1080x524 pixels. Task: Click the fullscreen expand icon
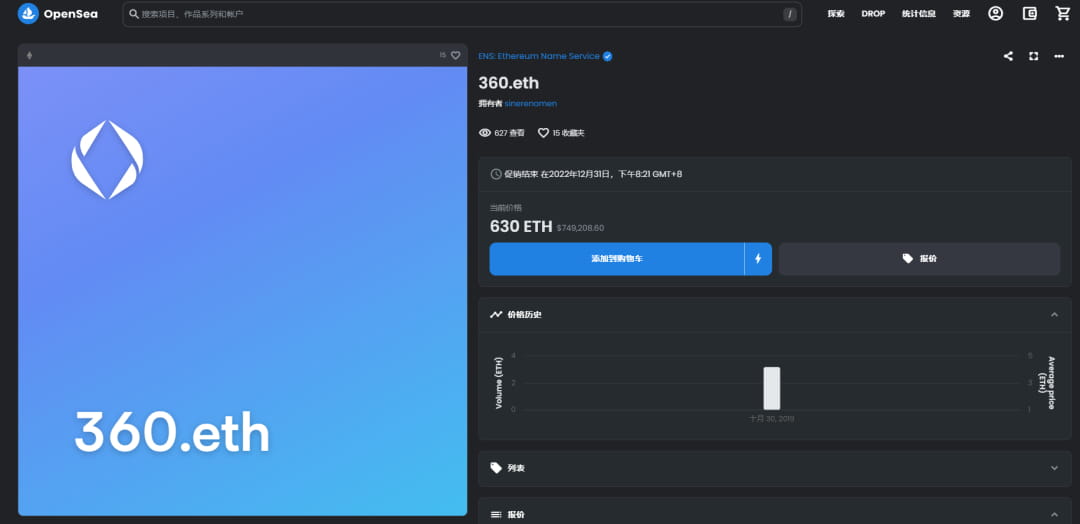[x=1033, y=56]
